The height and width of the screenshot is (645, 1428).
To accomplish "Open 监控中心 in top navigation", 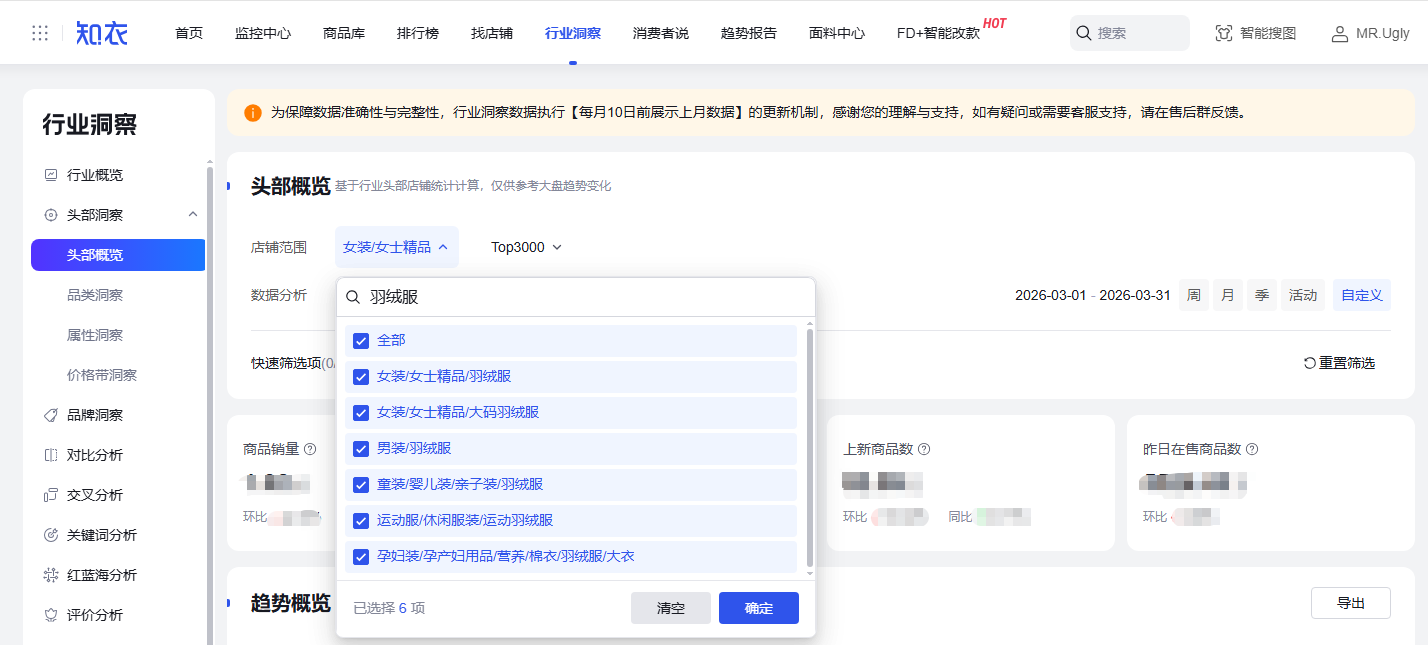I will pyautogui.click(x=263, y=33).
